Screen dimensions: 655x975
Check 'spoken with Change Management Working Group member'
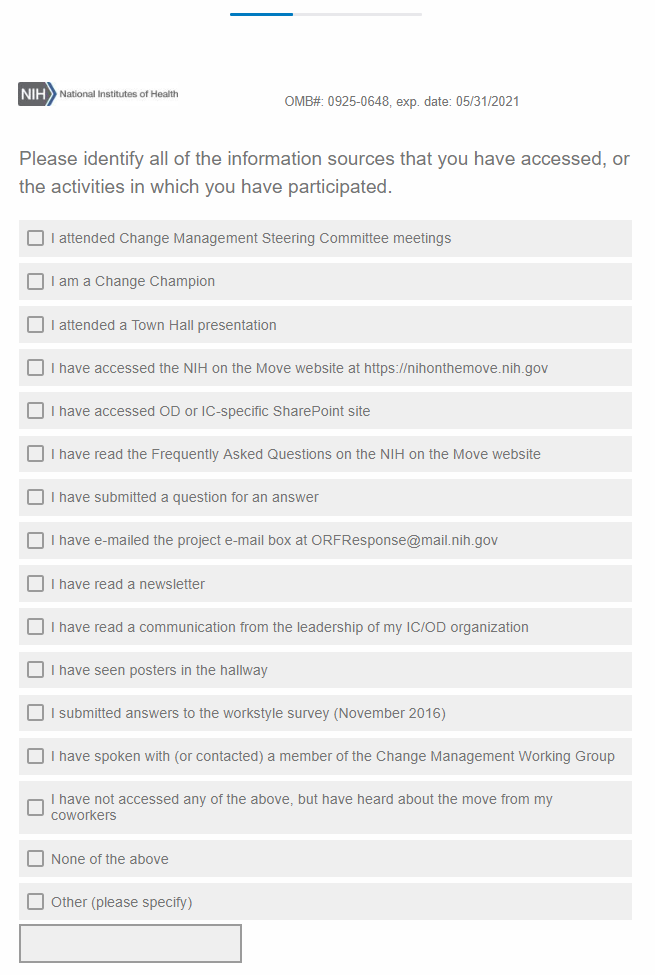pyautogui.click(x=36, y=756)
